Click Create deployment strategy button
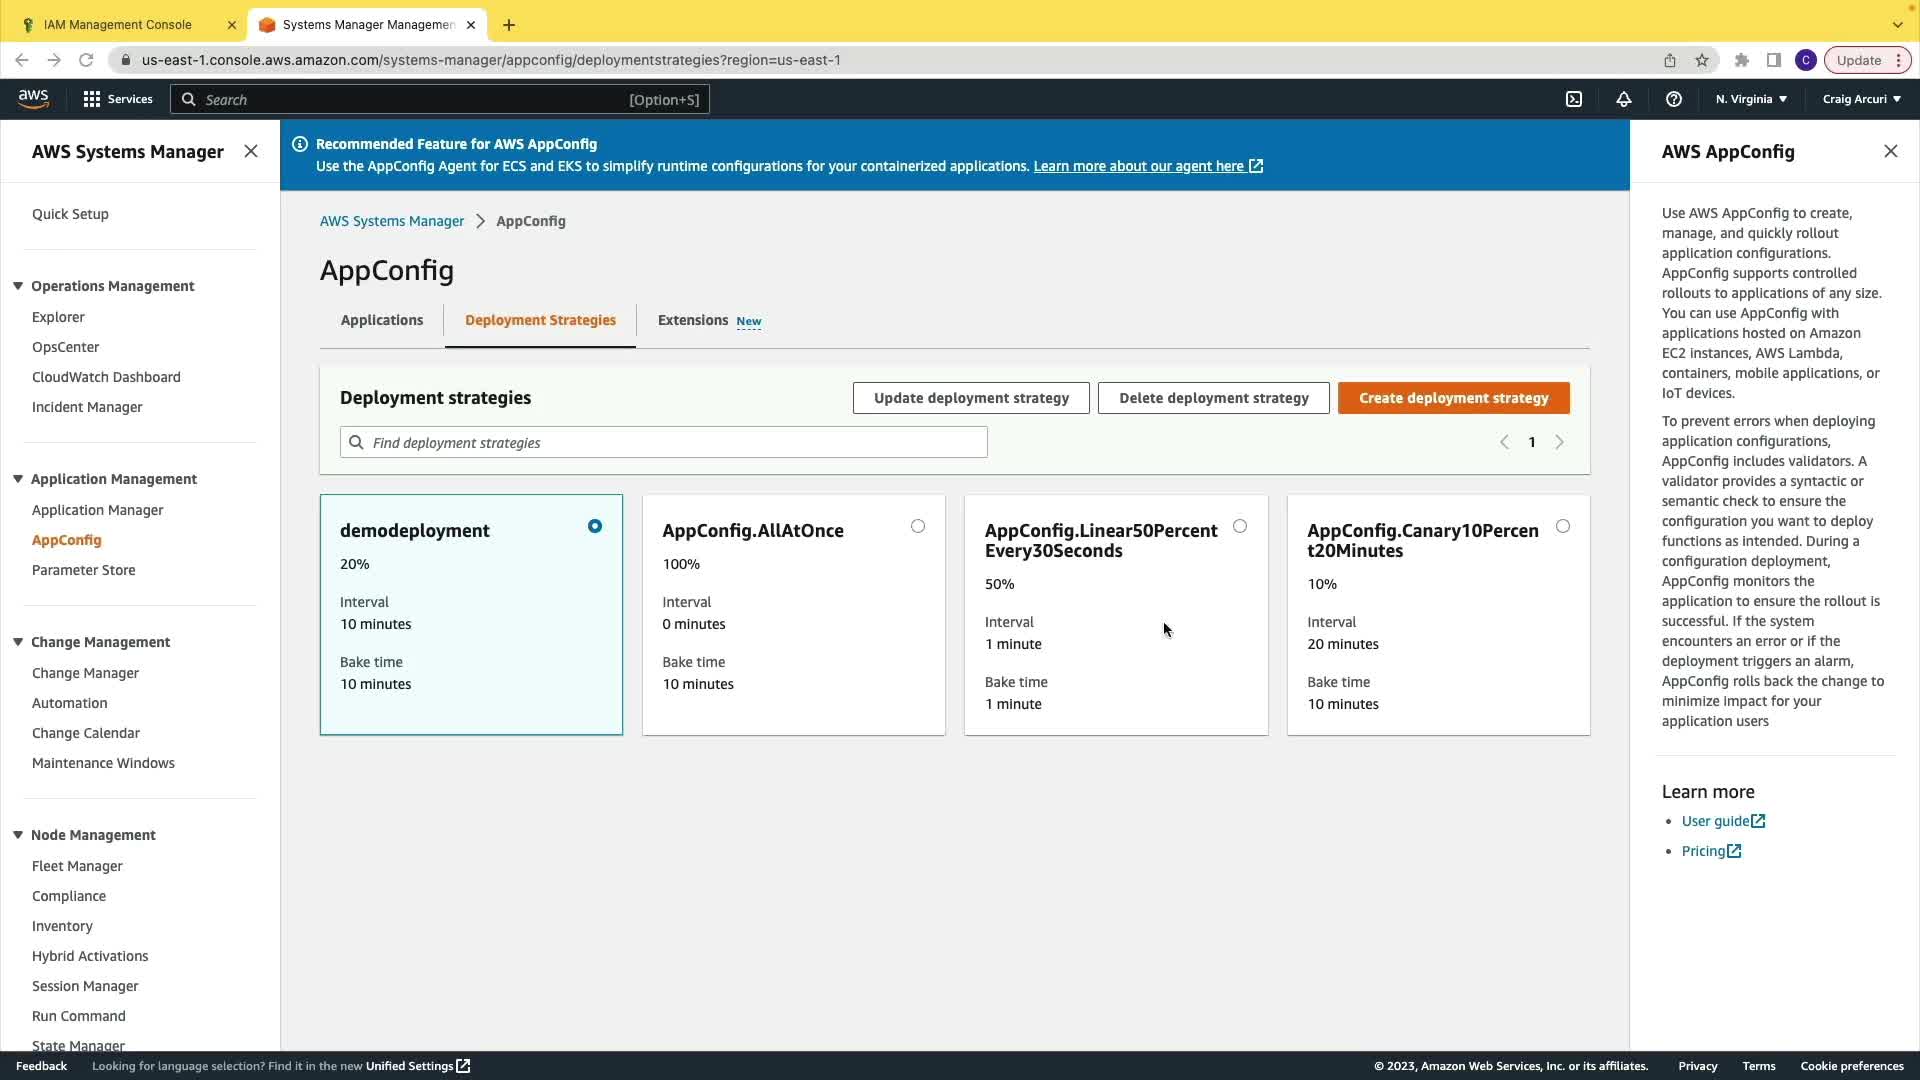Screen dimensions: 1920x1080 tap(1453, 398)
